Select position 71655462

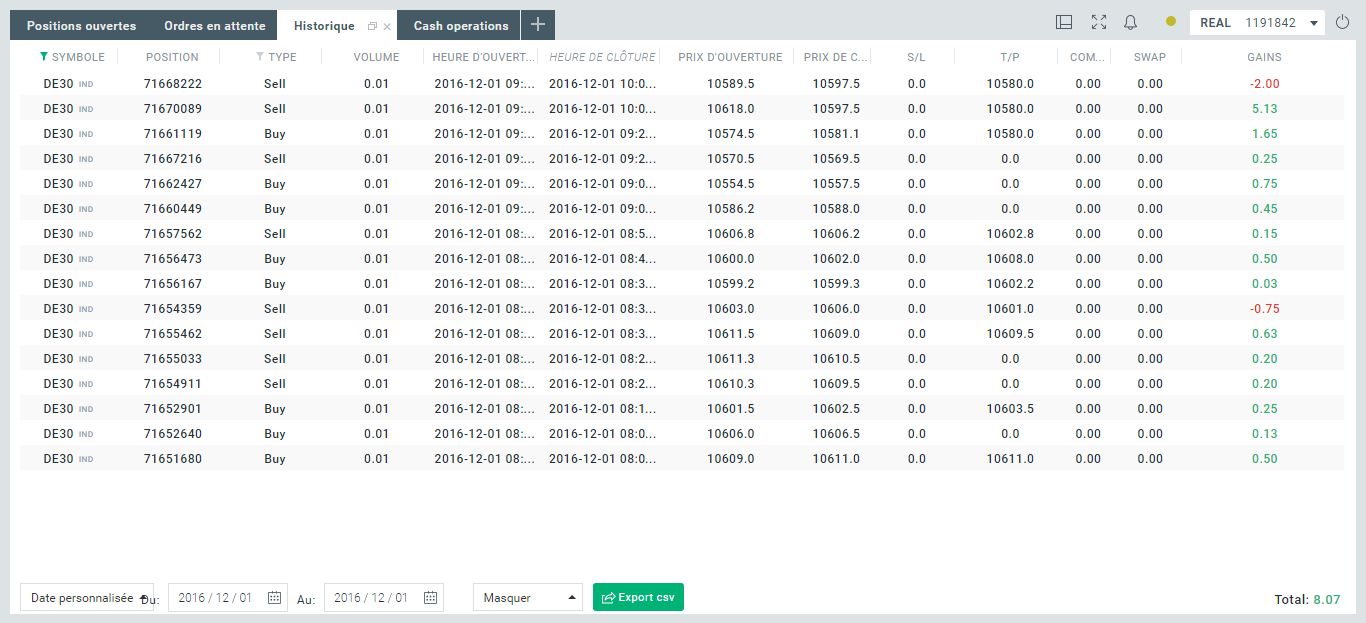click(x=173, y=334)
